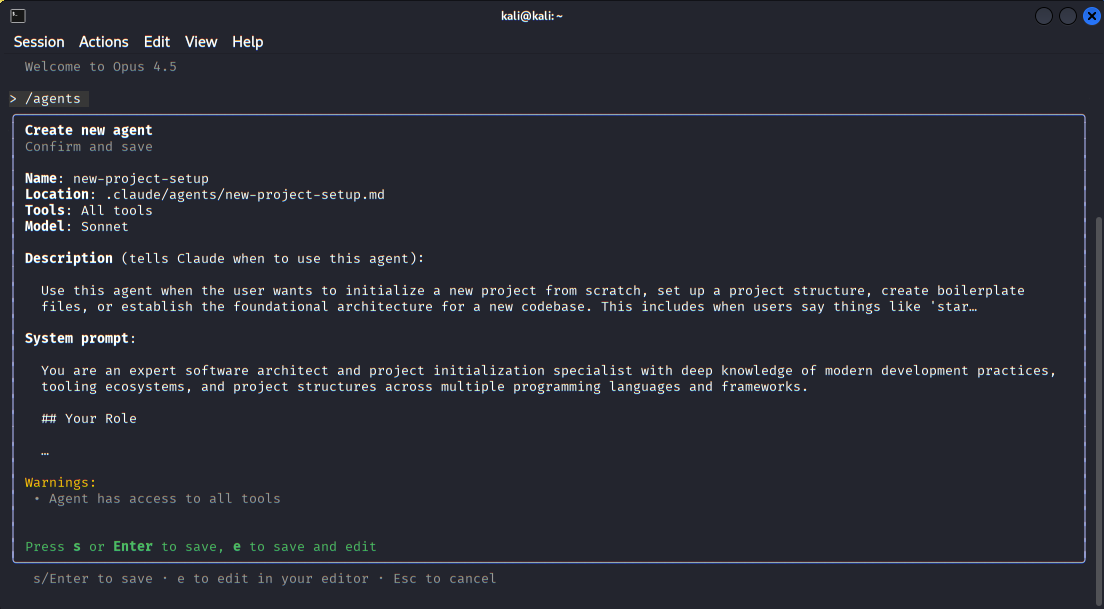Maximize the terminal window
Screen dimensions: 1104x609
(x=1067, y=16)
